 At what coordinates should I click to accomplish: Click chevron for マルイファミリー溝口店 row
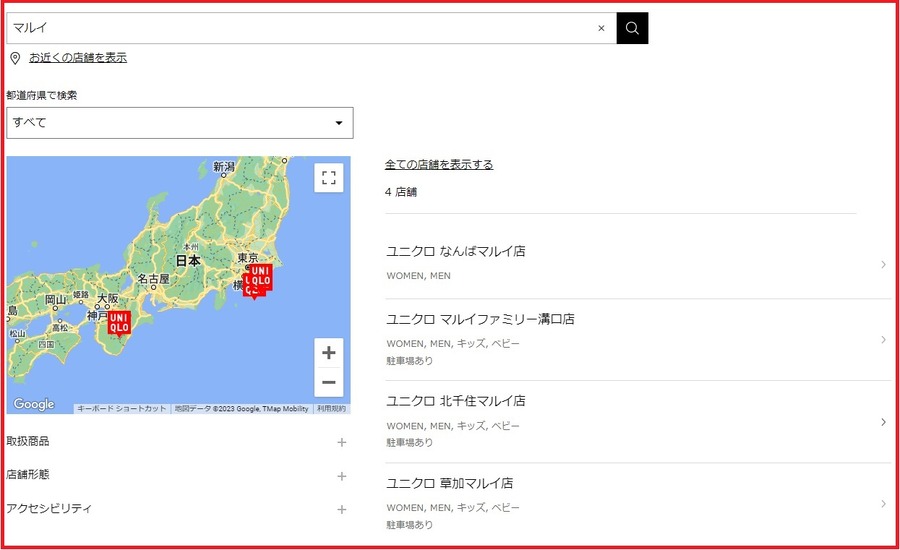pyautogui.click(x=883, y=340)
